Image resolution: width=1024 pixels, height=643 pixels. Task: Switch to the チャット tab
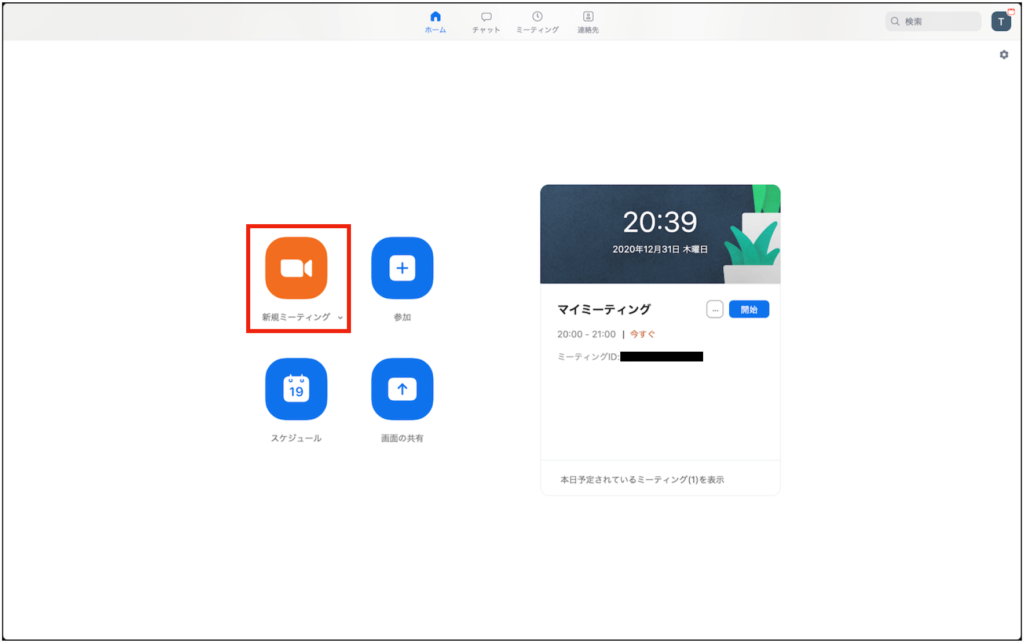(x=486, y=17)
